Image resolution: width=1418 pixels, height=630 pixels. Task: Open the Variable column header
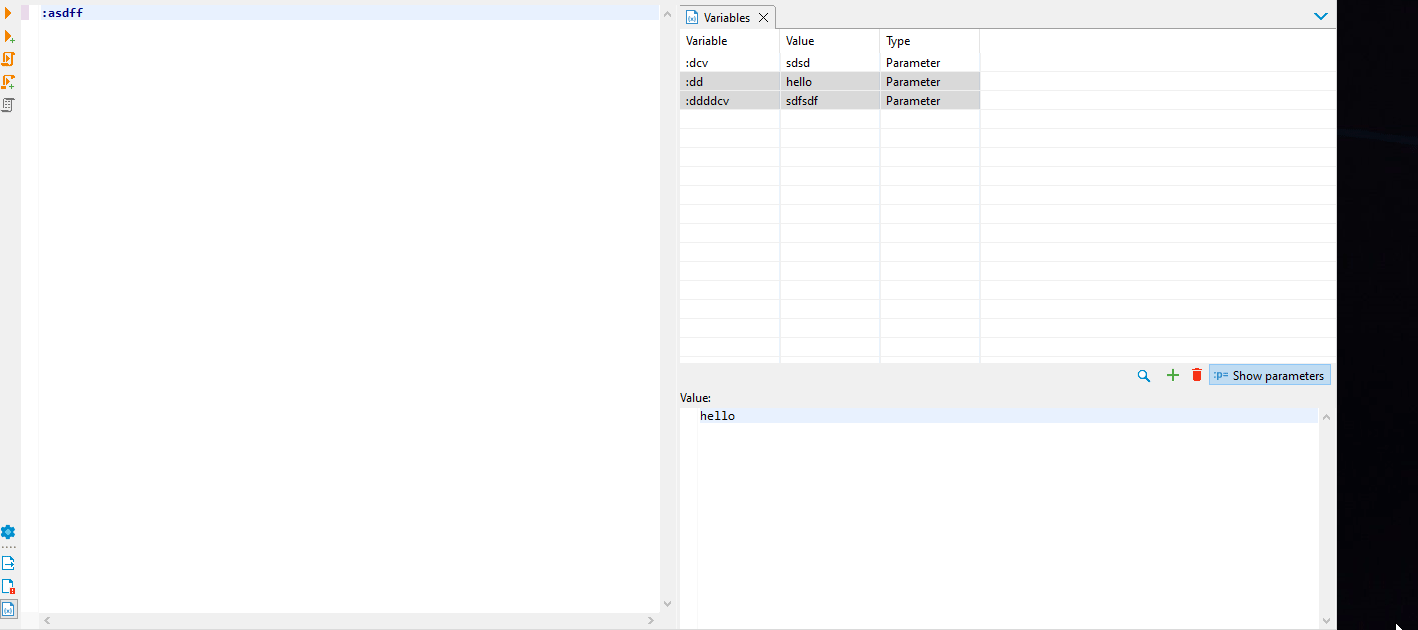[706, 41]
